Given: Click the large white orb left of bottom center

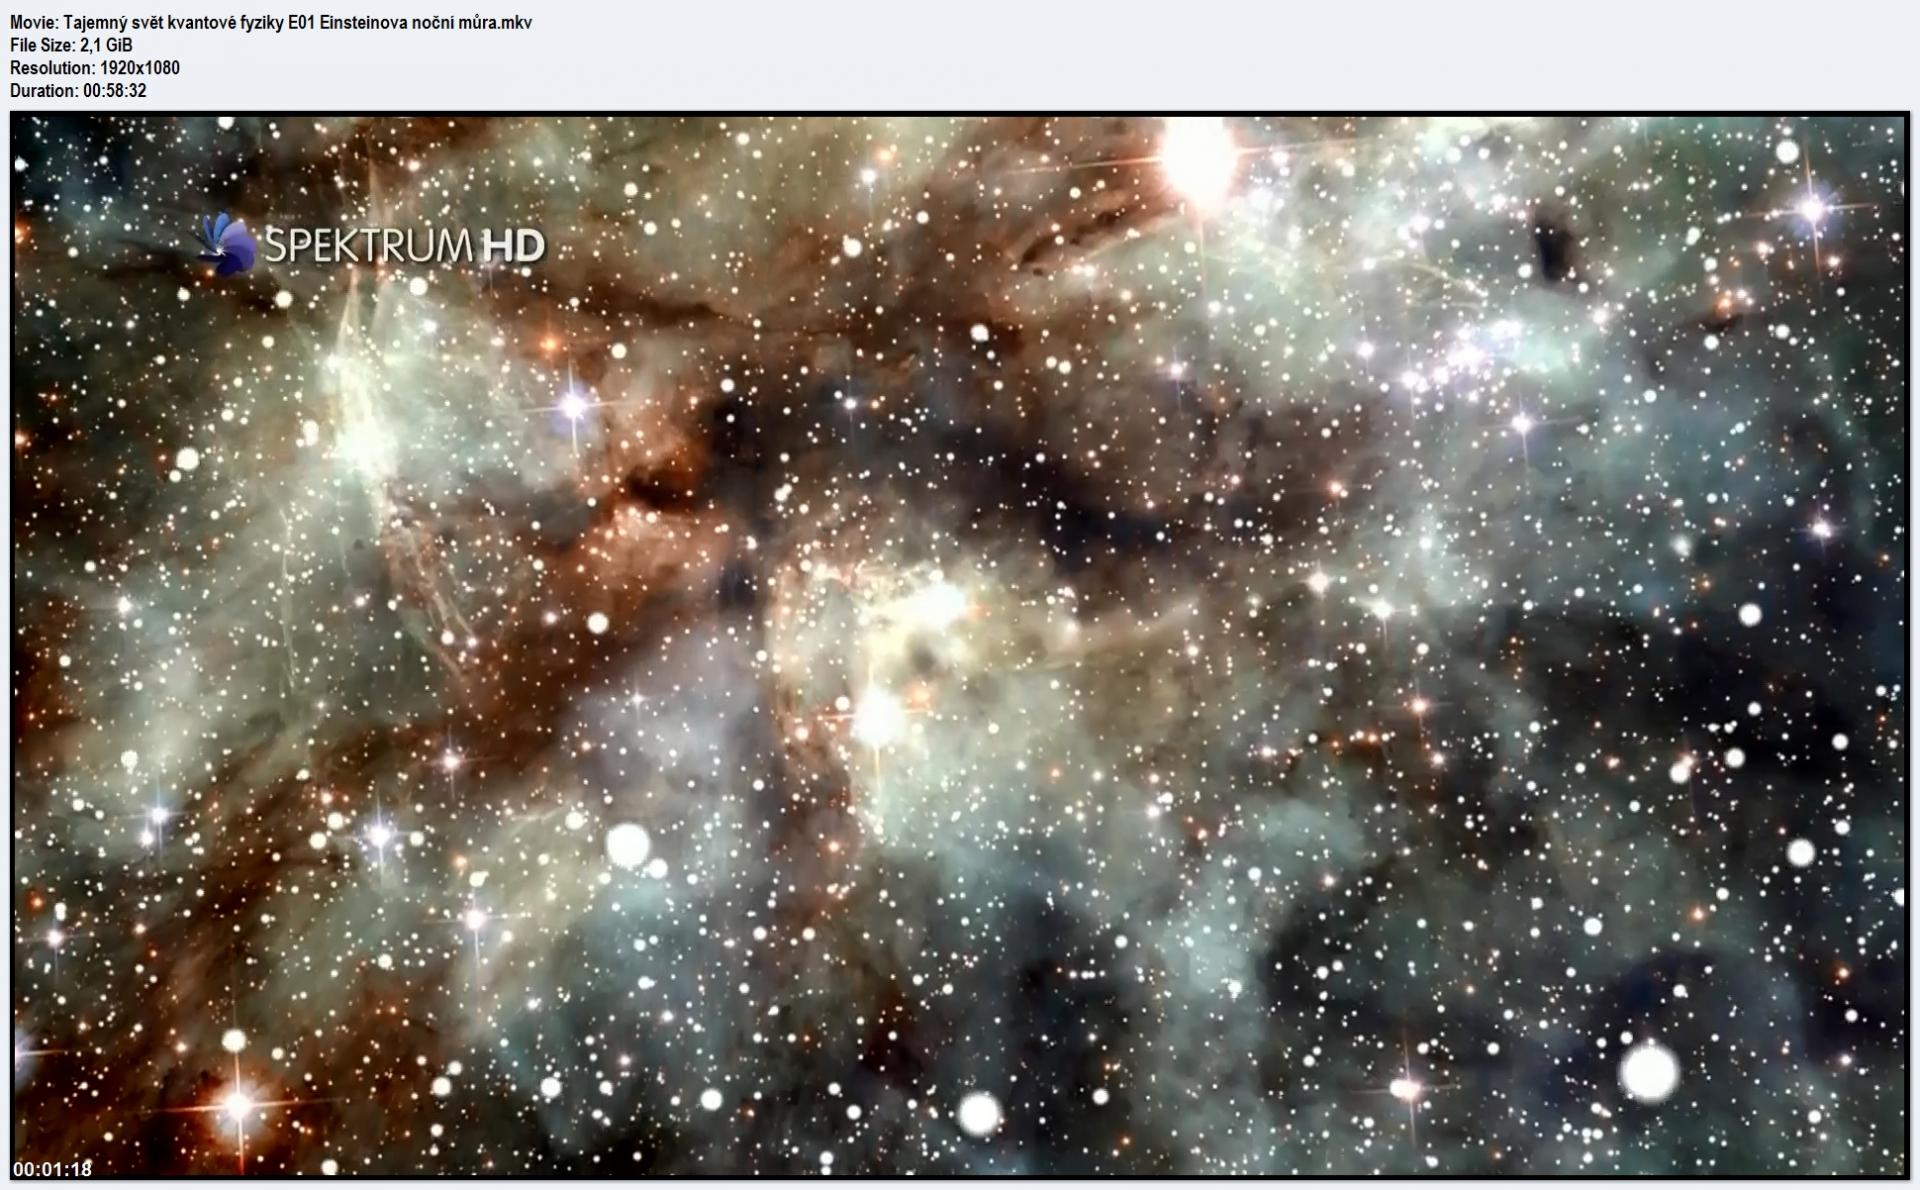Looking at the screenshot, I should pyautogui.click(x=628, y=845).
